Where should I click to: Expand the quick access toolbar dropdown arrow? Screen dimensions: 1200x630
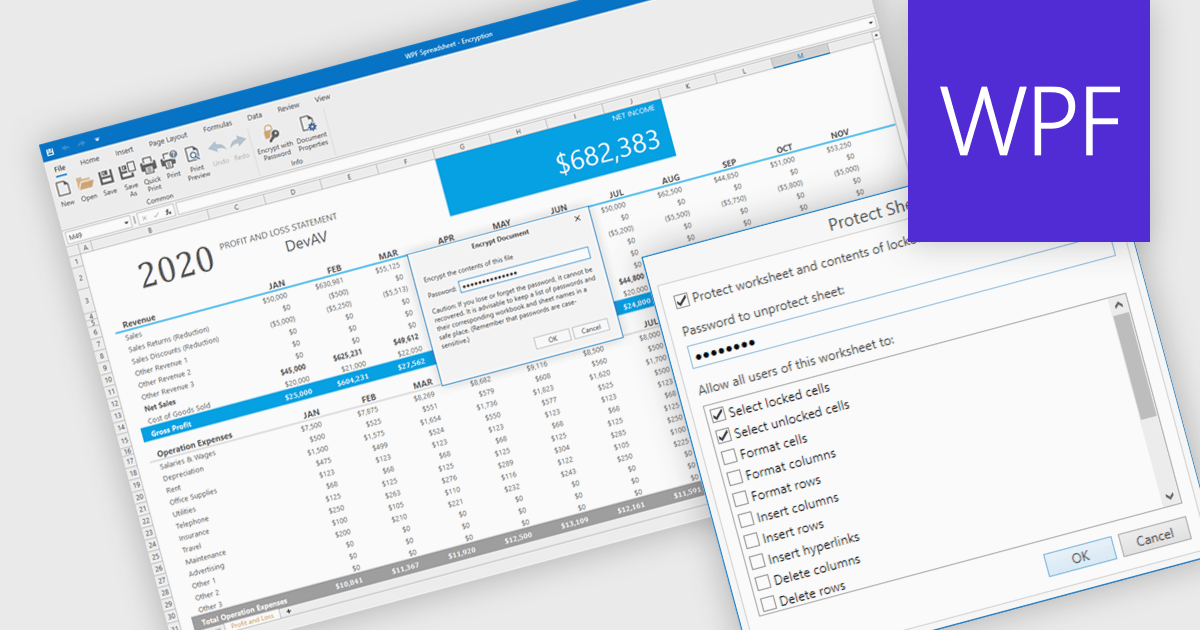97,138
